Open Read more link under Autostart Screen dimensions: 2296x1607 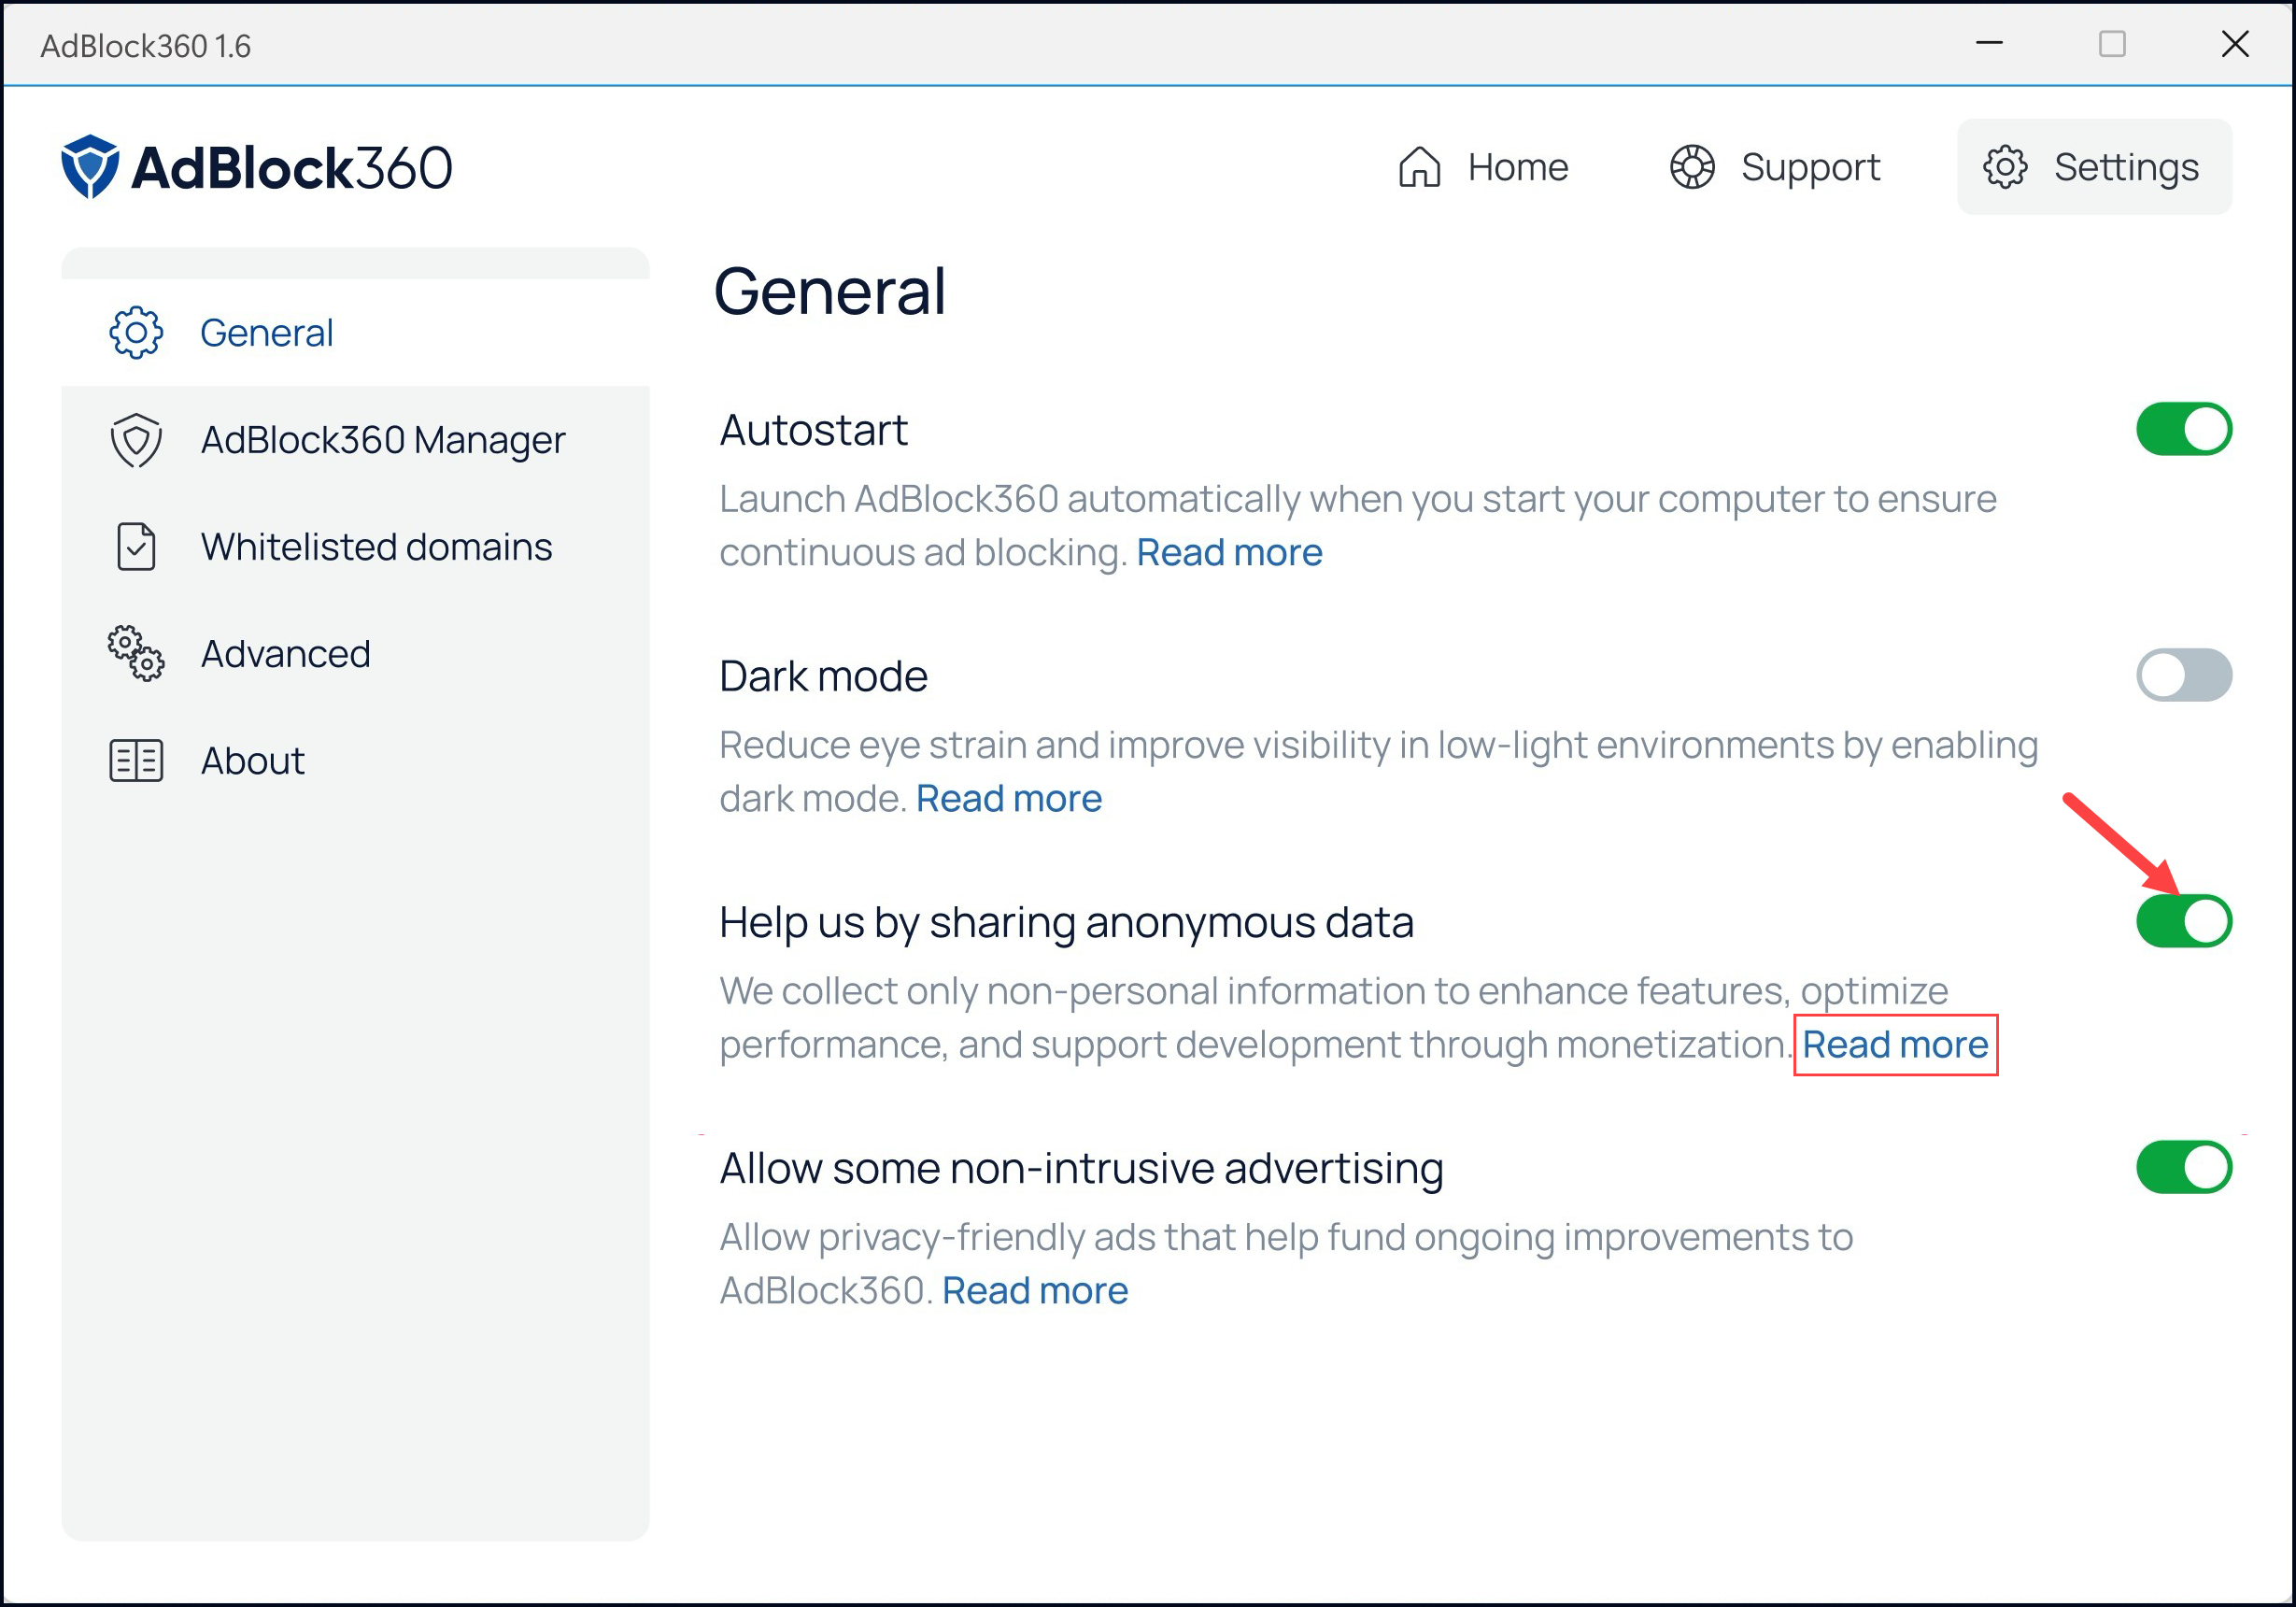(x=1229, y=553)
